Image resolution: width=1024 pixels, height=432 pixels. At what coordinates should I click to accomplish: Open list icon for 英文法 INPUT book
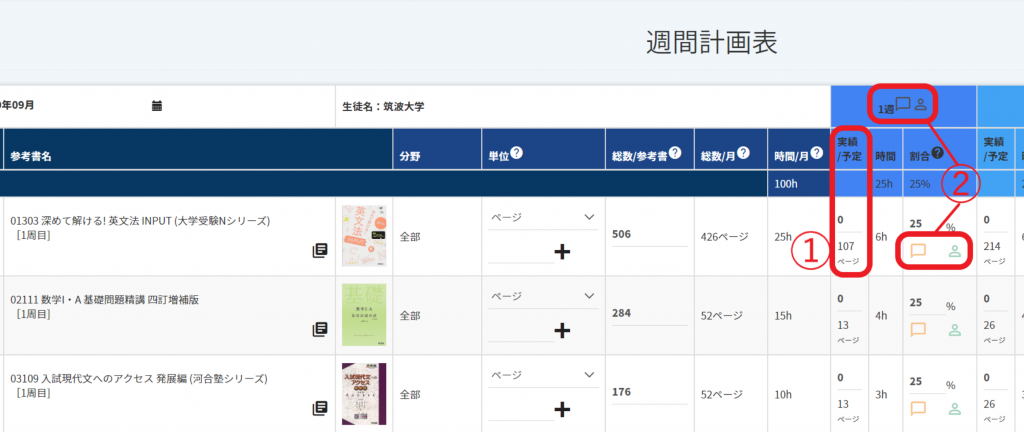tap(320, 251)
